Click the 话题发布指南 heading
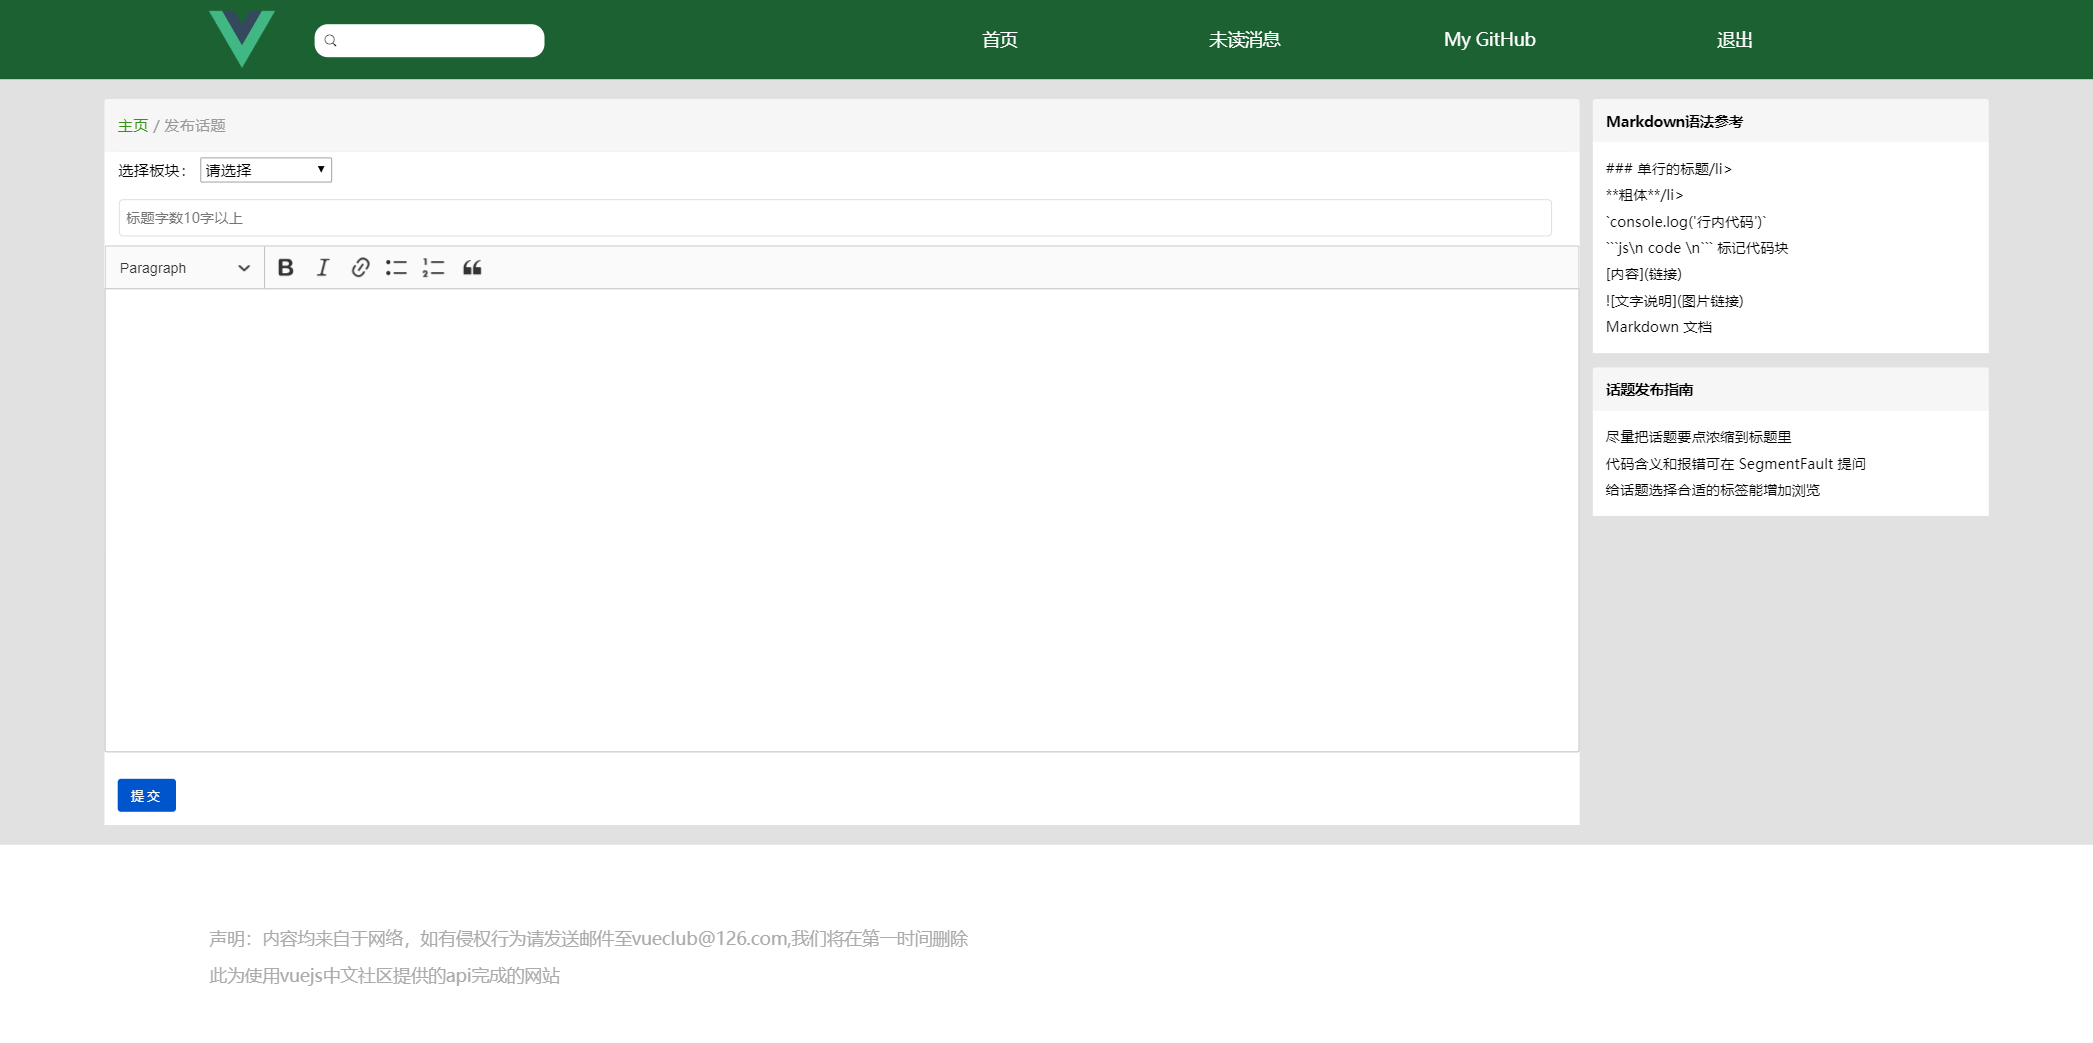2093x1043 pixels. (1649, 390)
